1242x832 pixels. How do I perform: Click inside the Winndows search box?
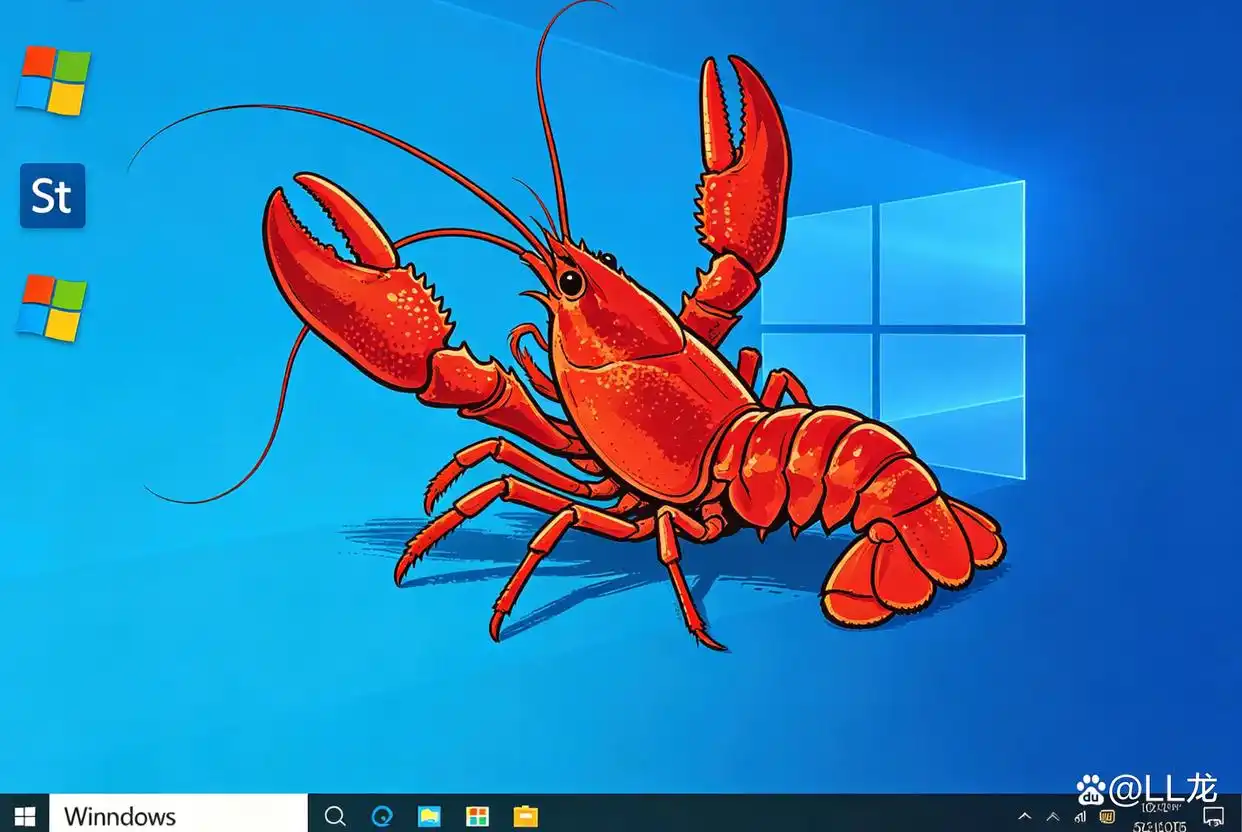(x=180, y=816)
